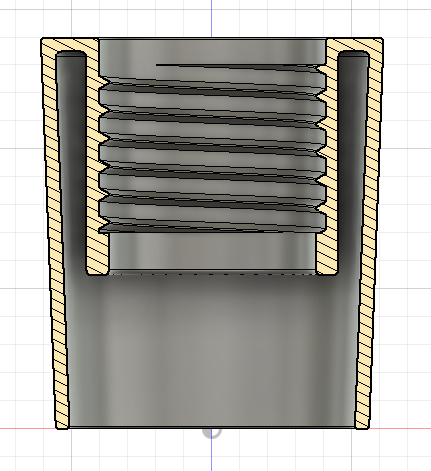Select the smooth bore face above the threads
Viewport: 431px width, 471px height.
212,51
